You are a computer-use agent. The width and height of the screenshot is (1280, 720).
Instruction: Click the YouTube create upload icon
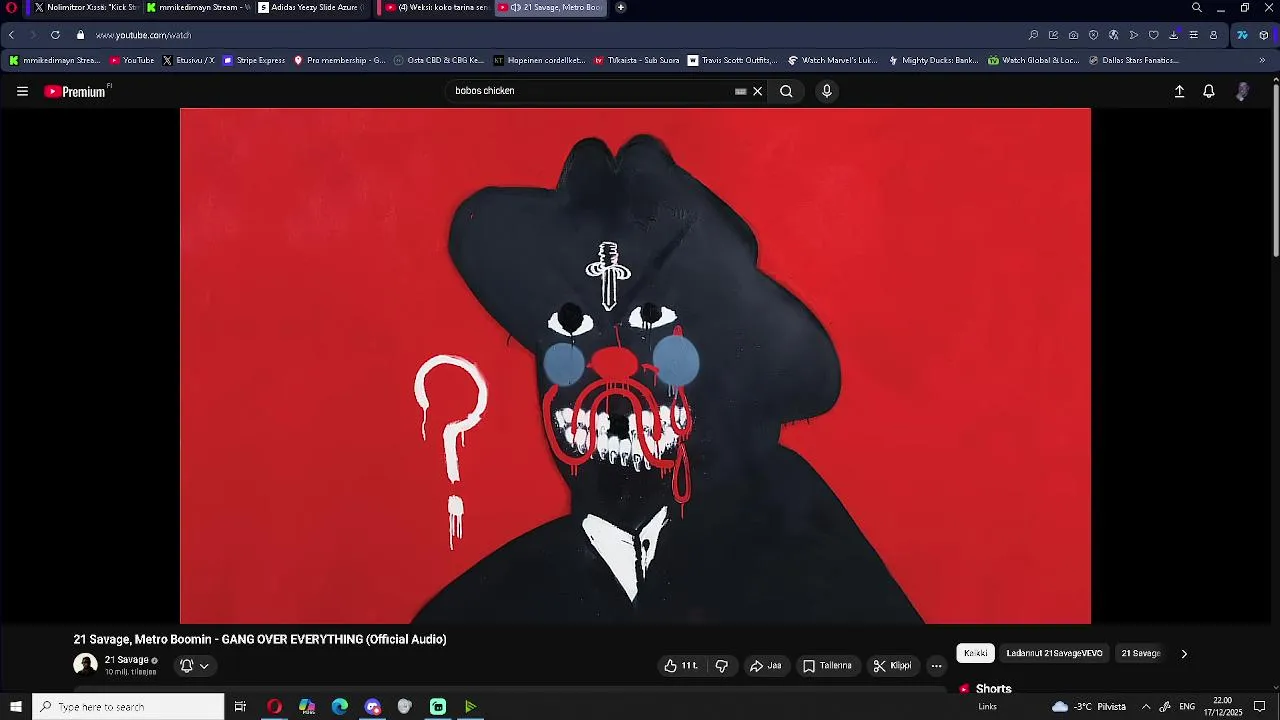click(x=1179, y=91)
